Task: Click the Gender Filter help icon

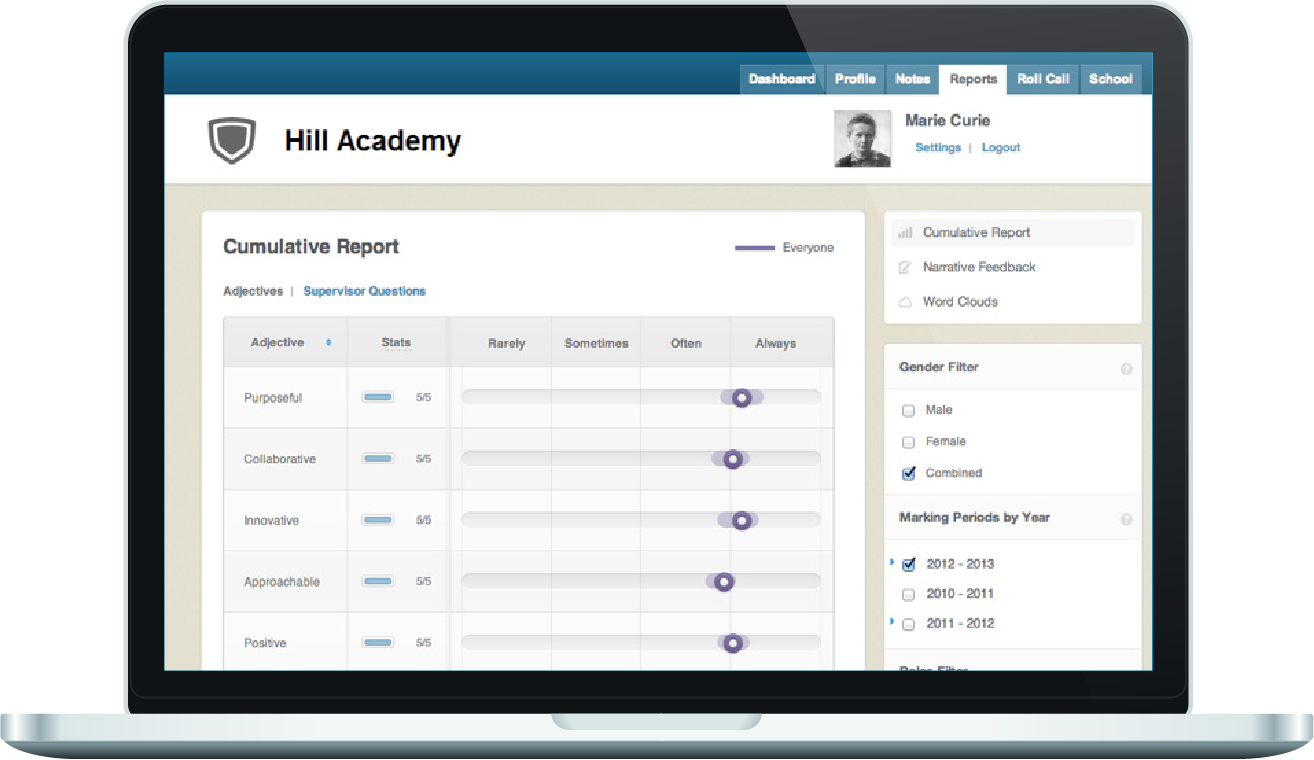Action: coord(1127,369)
